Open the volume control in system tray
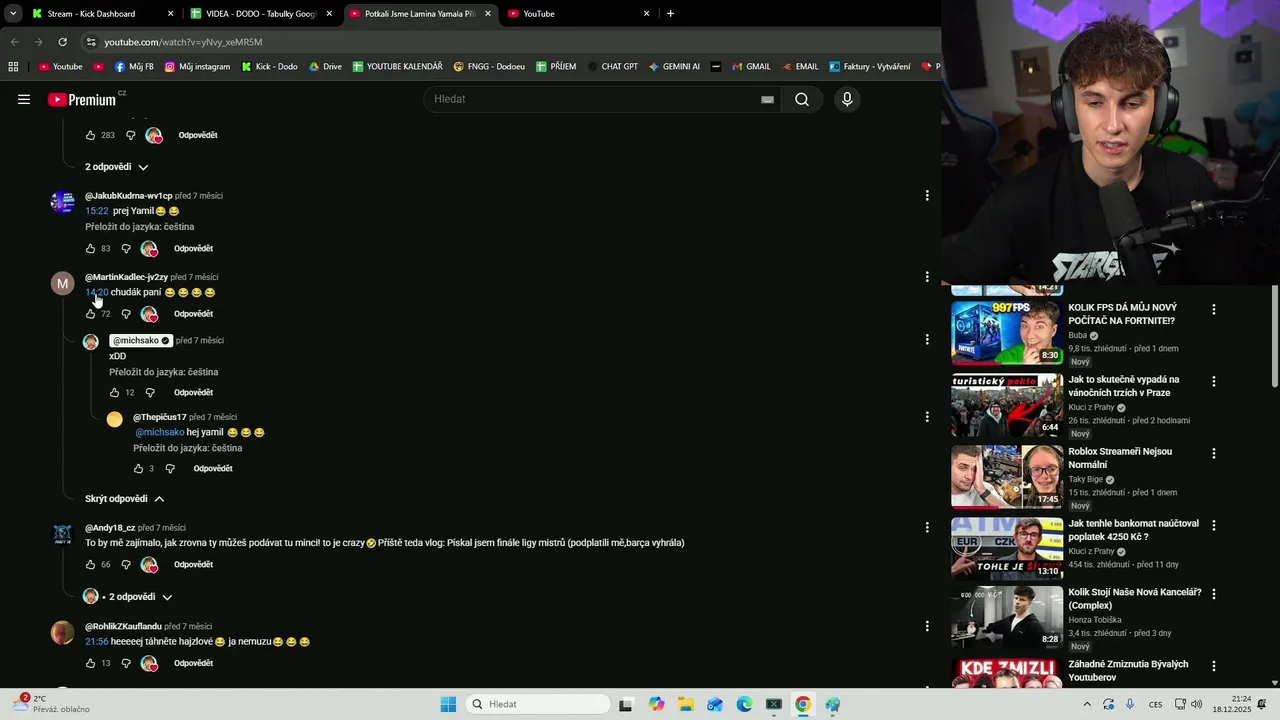 1197,704
